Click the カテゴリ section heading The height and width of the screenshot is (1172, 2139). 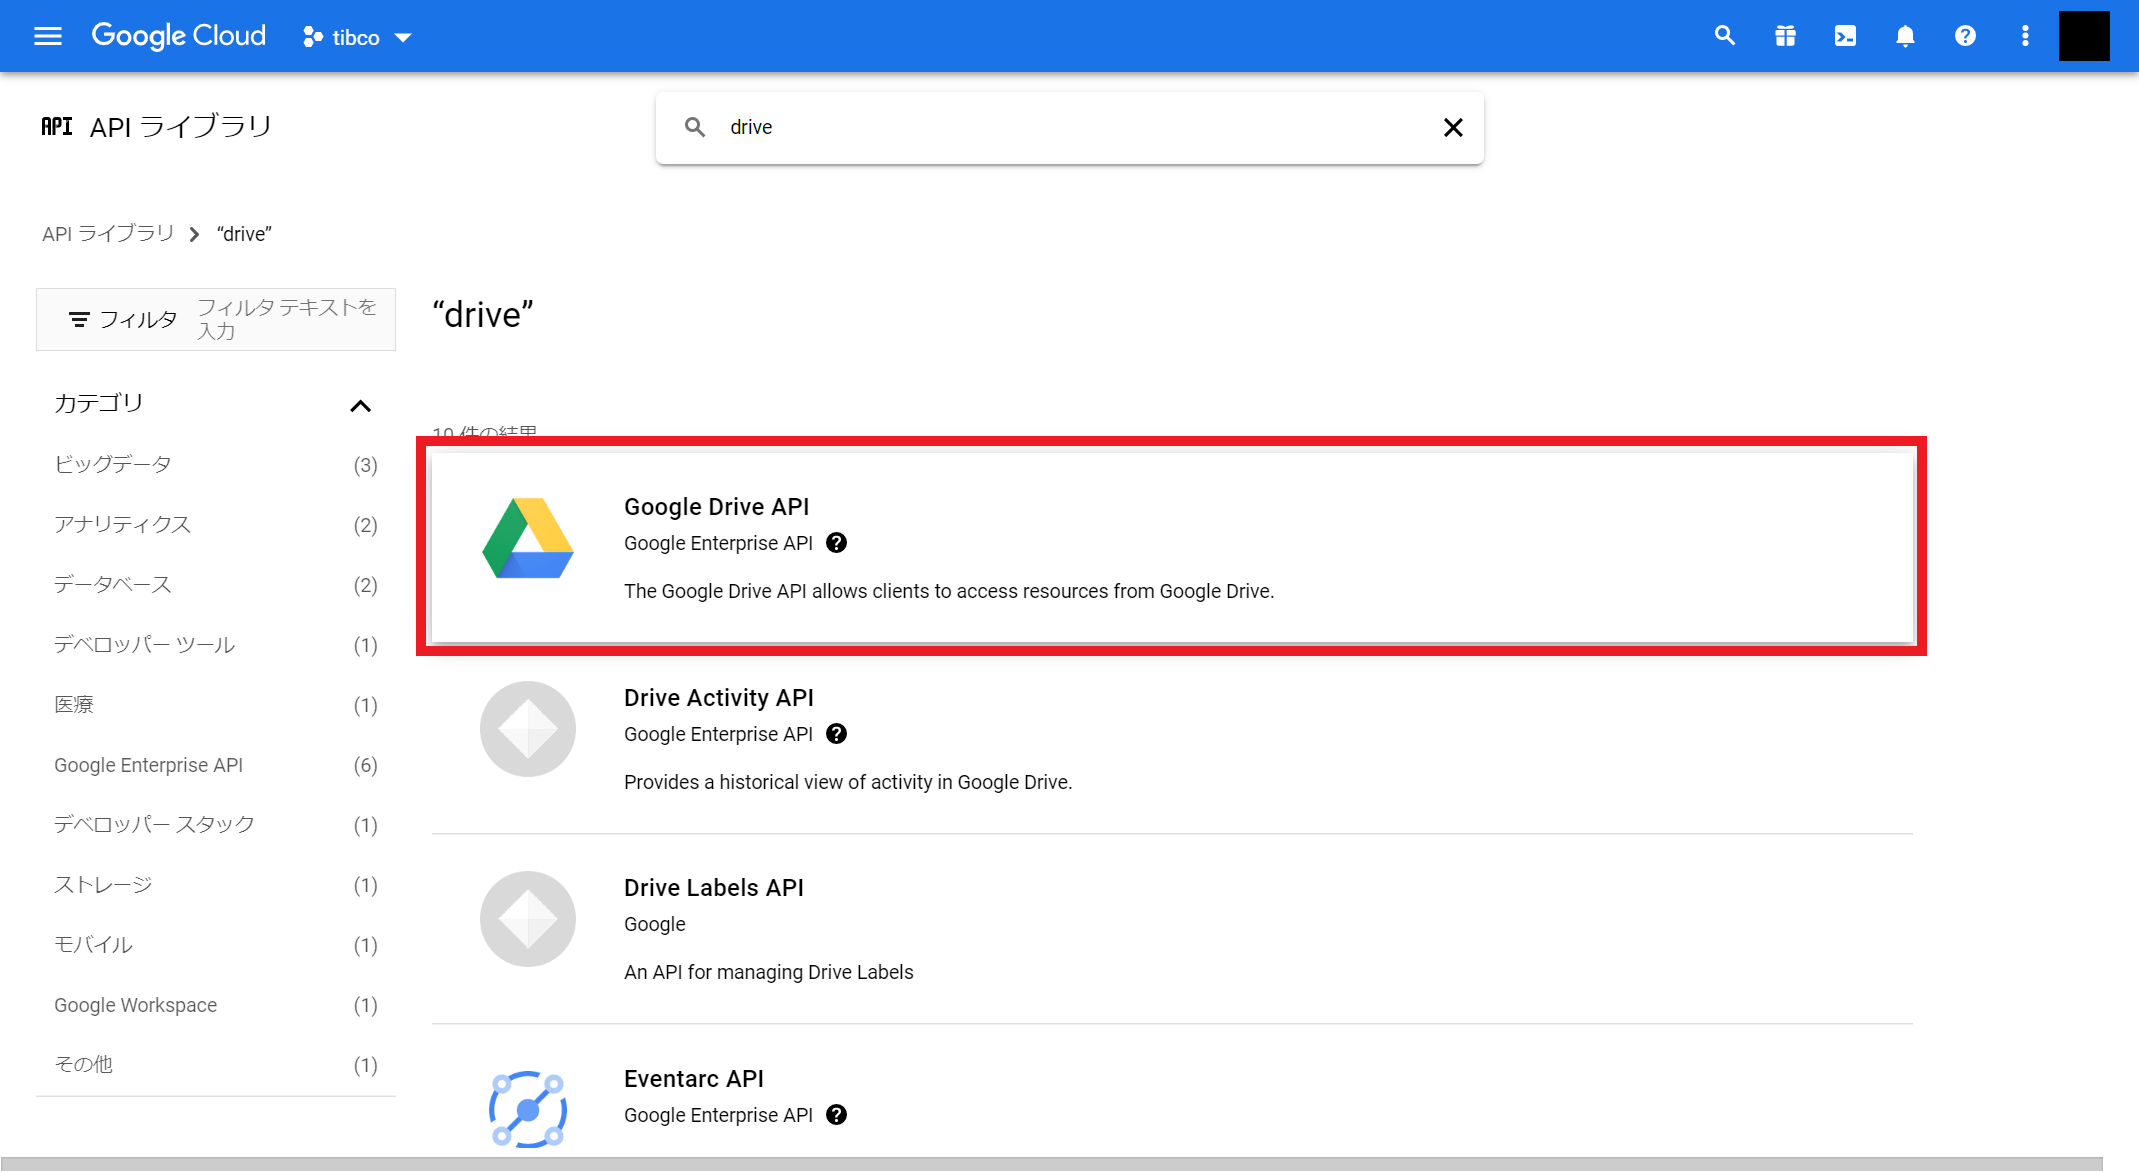point(99,403)
